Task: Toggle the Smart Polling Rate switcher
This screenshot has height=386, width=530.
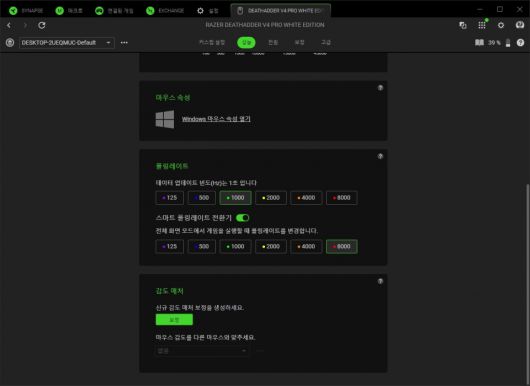Action: [242, 218]
